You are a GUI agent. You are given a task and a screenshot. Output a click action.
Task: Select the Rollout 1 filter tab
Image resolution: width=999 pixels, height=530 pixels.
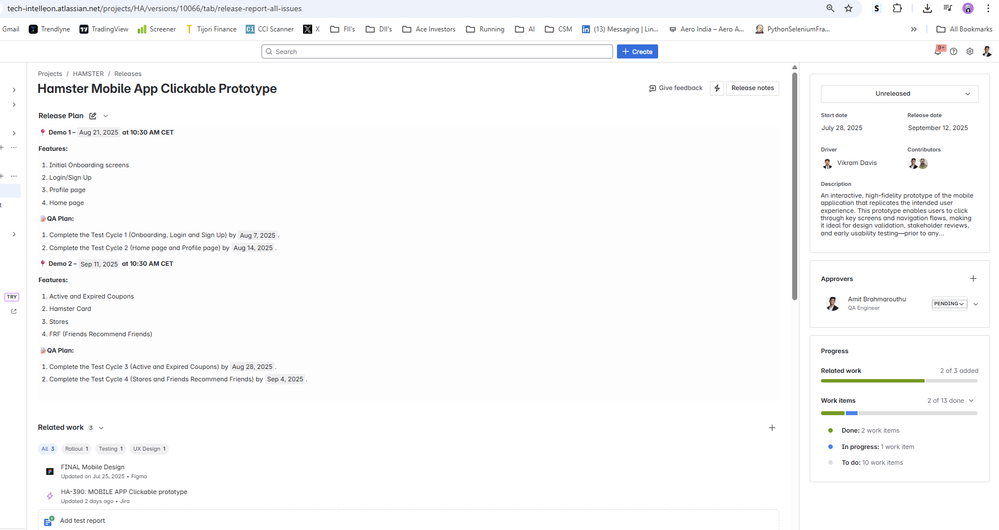point(76,448)
